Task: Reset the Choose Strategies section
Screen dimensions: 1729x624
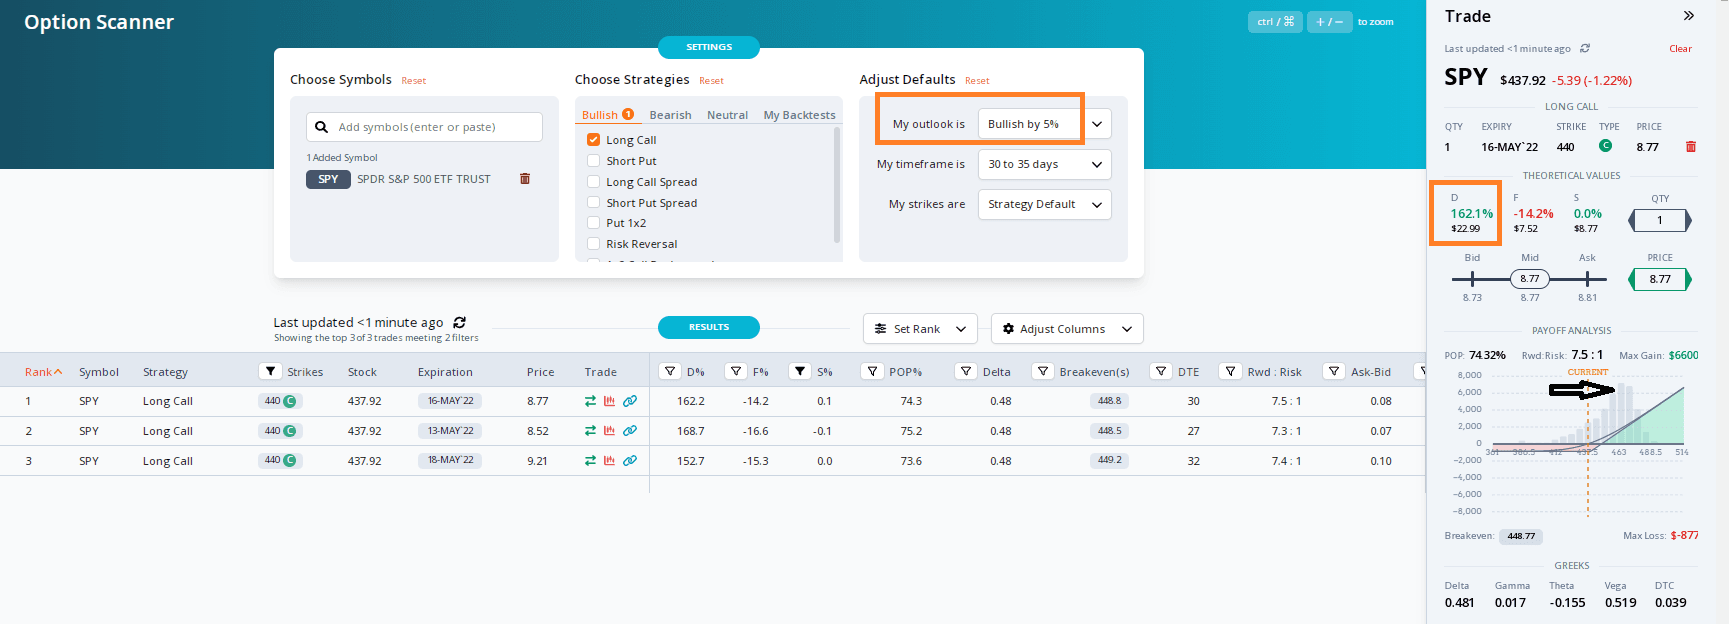Action: click(711, 81)
